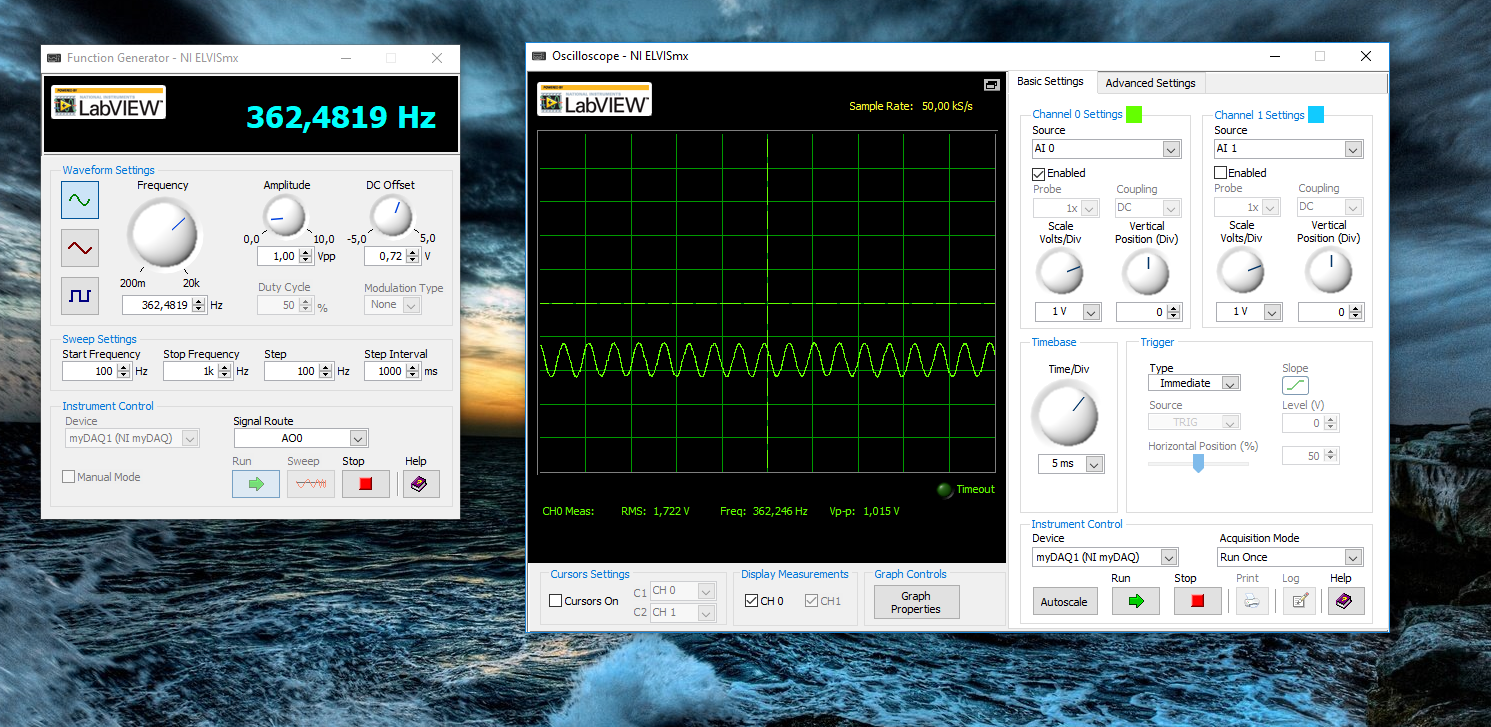Open the Trigger Type Immediate dropdown
This screenshot has height=727, width=1491.
(1231, 383)
